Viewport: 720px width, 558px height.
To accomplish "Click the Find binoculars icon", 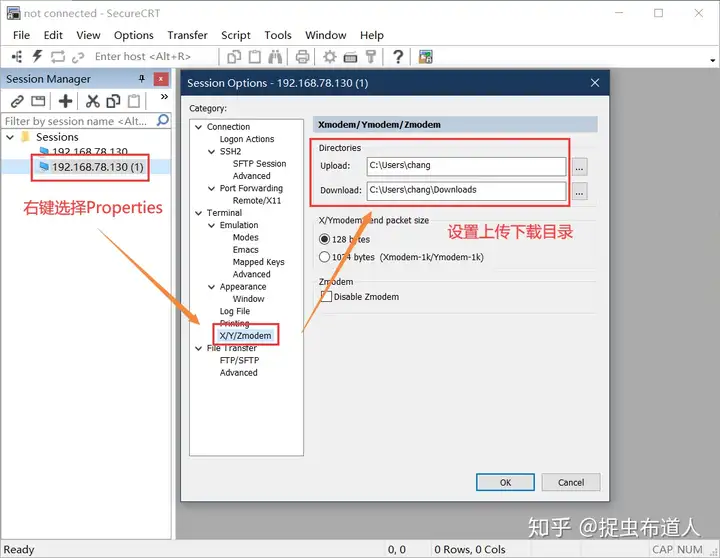I will 275,56.
